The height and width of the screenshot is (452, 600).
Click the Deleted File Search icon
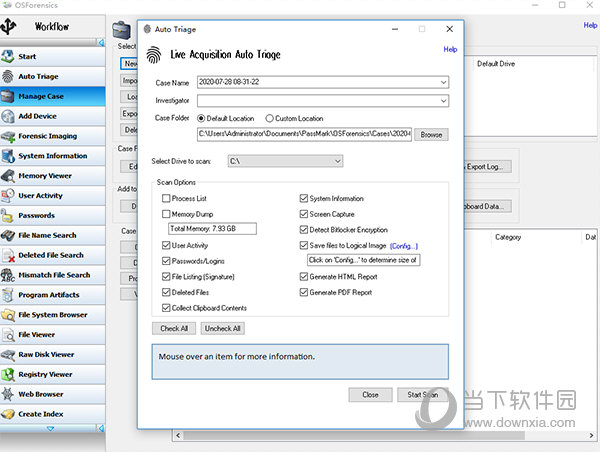(x=8, y=255)
